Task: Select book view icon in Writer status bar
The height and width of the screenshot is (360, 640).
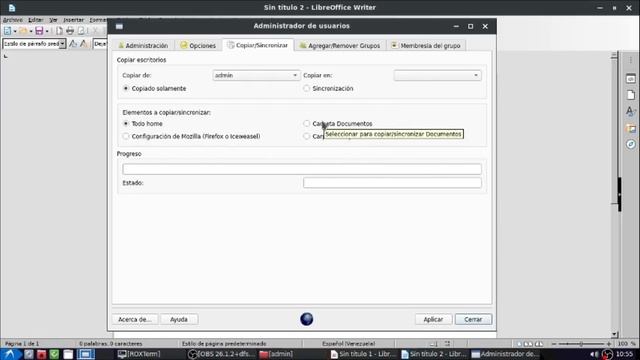Action: tap(539, 344)
